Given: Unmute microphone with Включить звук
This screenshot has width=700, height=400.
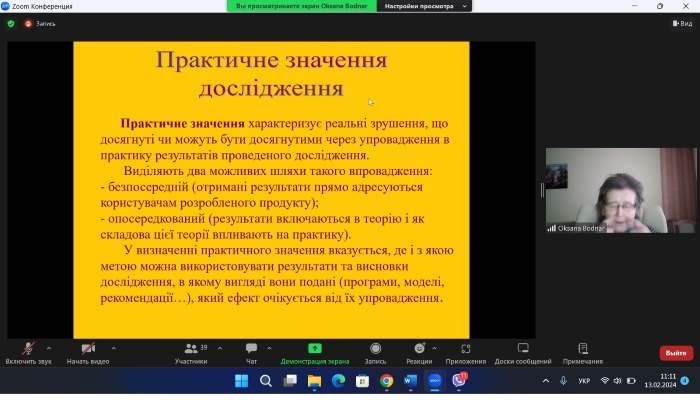Looking at the screenshot, I should (x=27, y=349).
